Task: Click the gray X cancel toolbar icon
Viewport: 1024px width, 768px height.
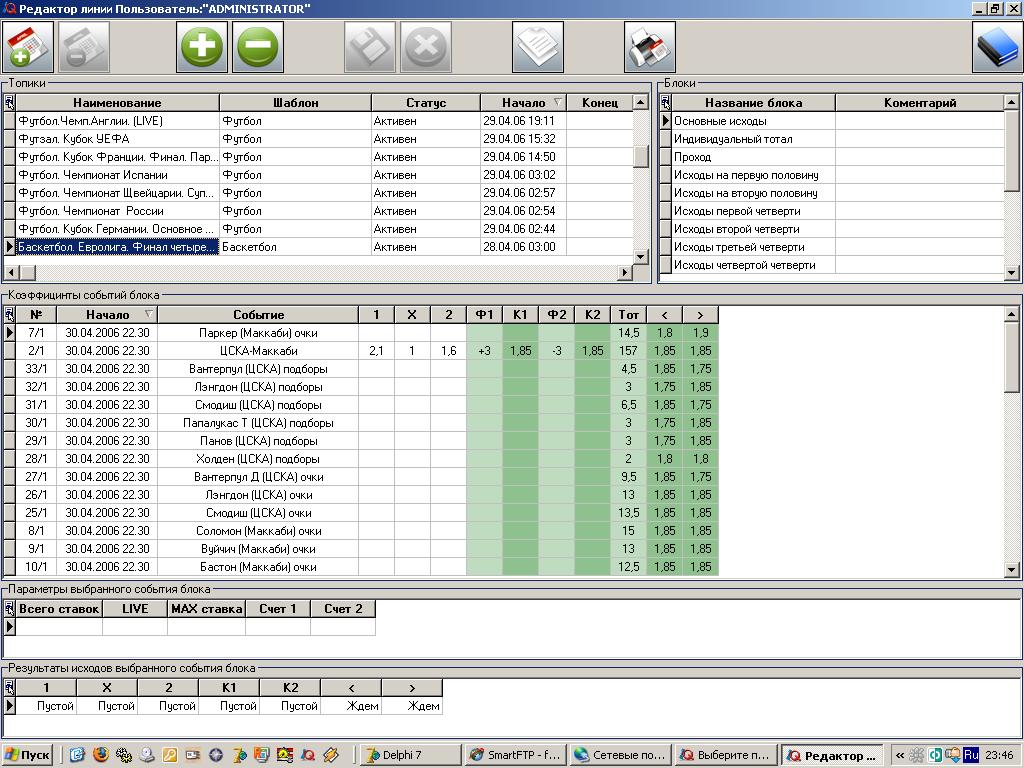Action: (426, 47)
